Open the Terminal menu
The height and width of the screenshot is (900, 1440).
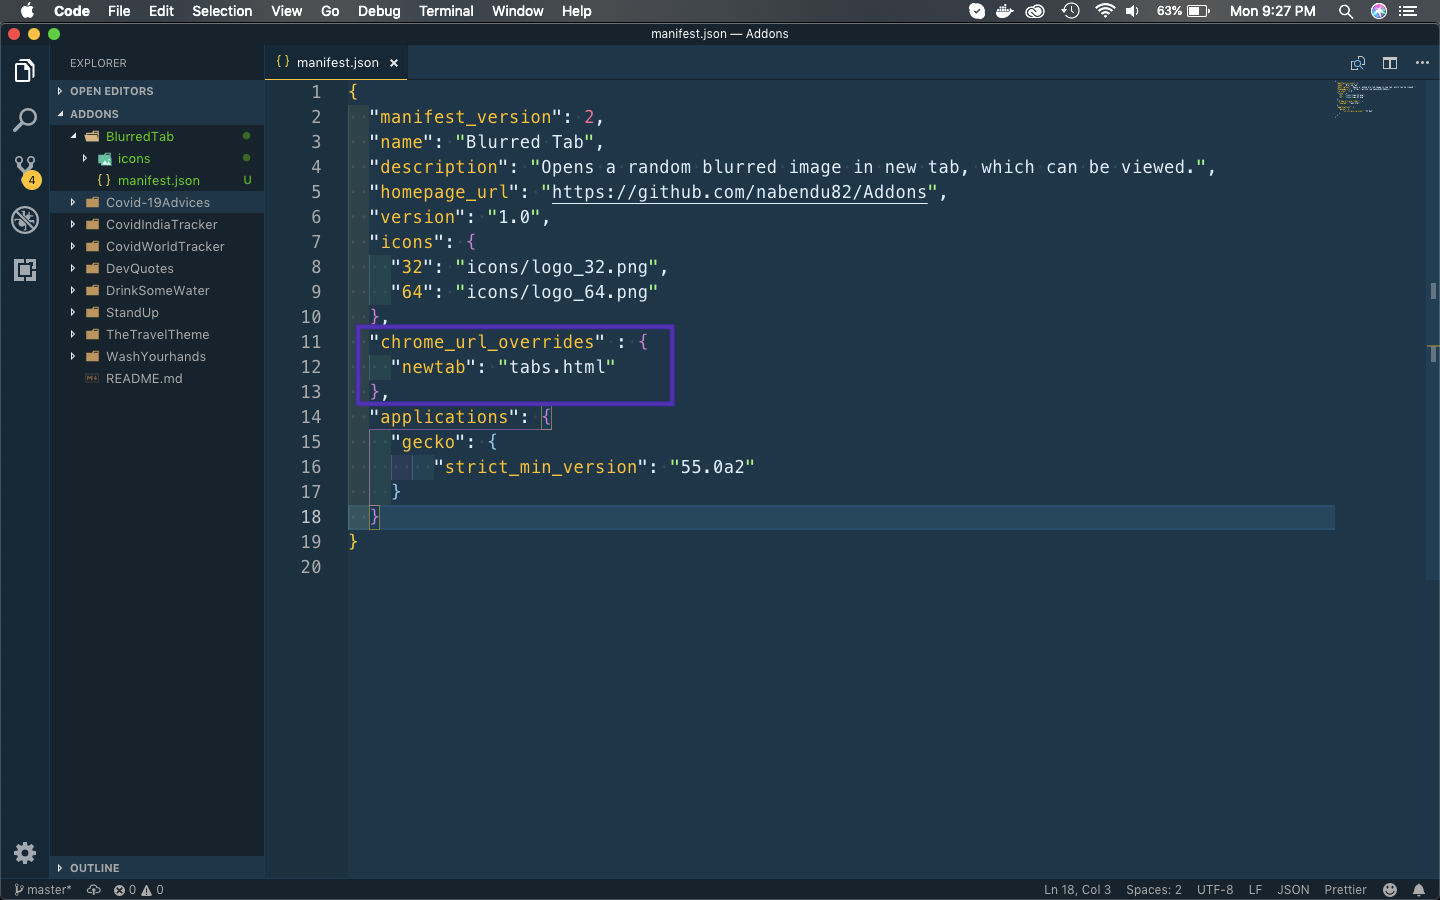[446, 11]
